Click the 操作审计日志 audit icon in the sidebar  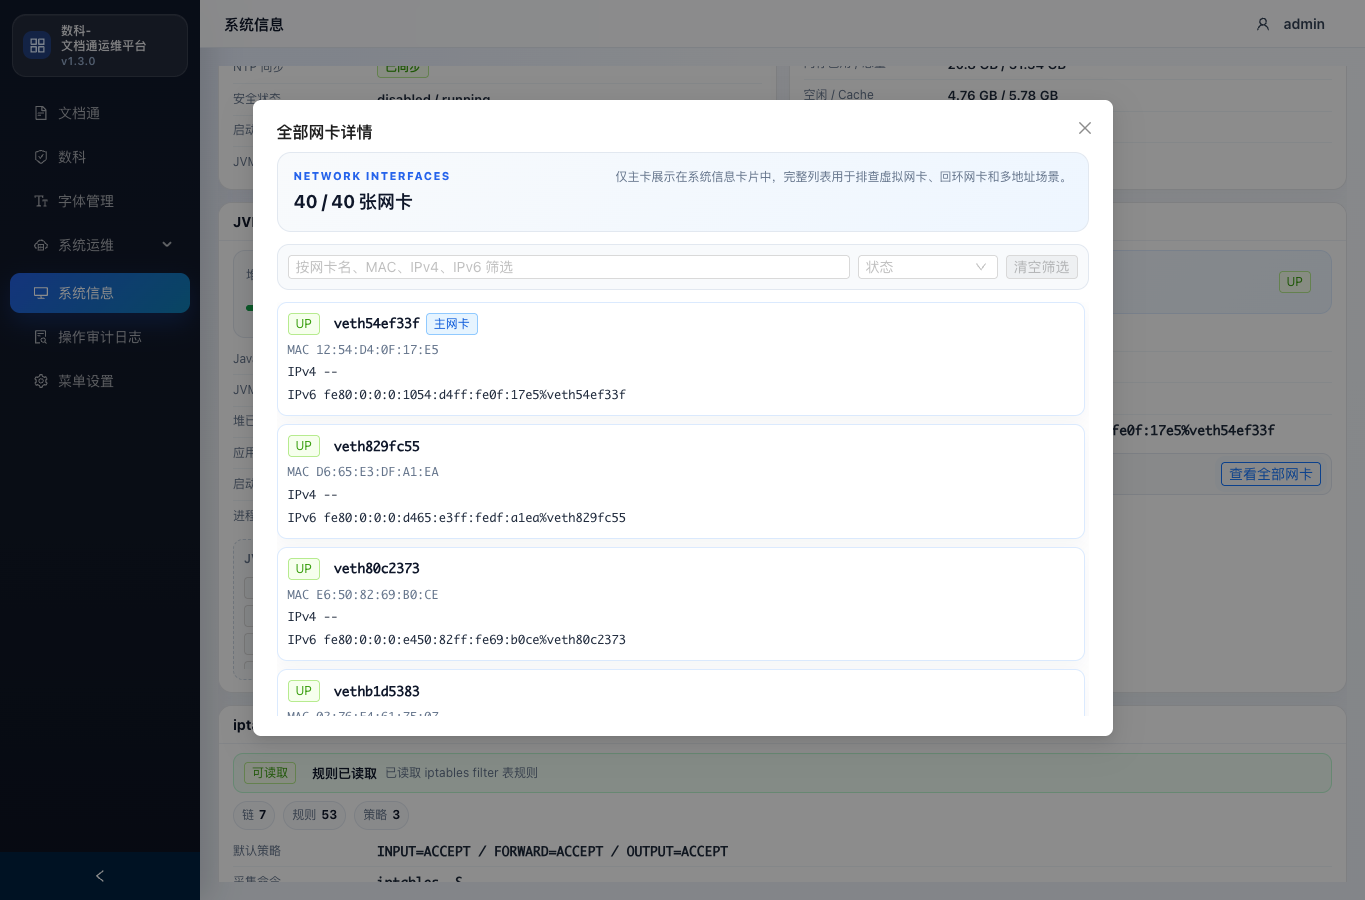point(41,337)
